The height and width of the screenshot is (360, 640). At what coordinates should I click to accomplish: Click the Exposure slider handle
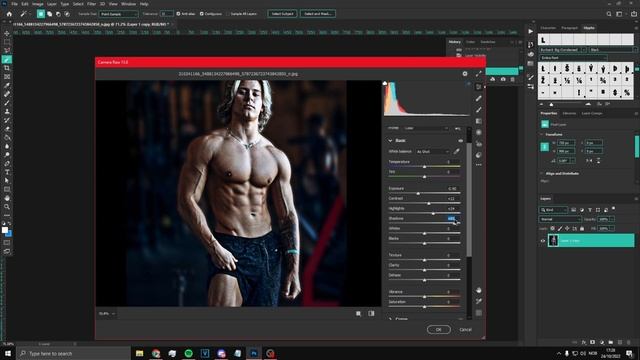tap(418, 193)
